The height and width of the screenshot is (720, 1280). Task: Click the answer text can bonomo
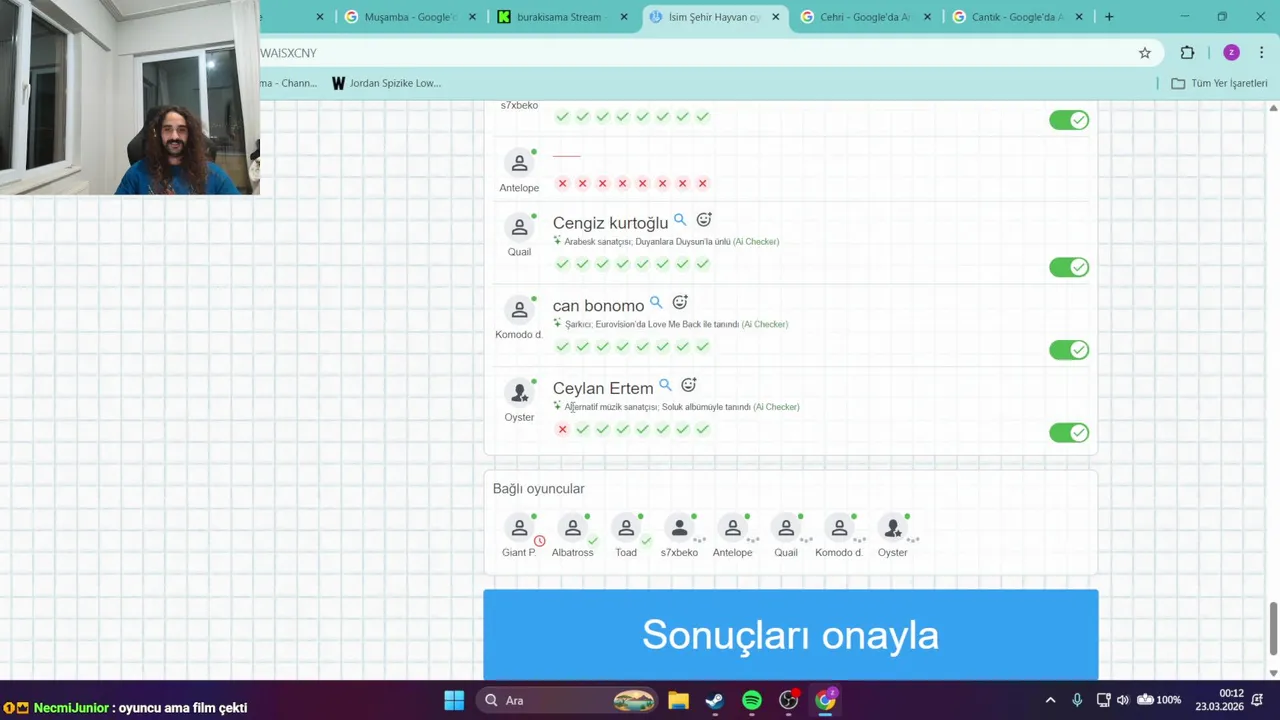coord(598,306)
